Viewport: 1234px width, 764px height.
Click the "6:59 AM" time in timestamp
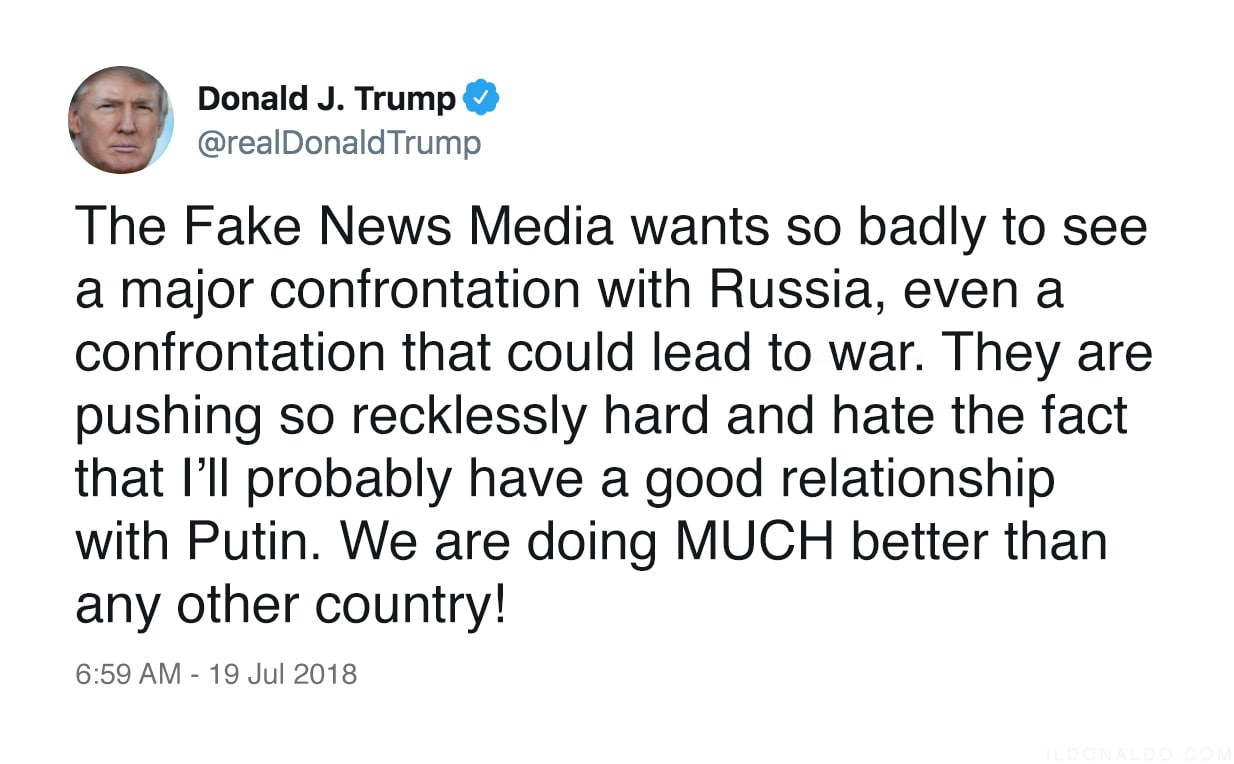click(x=128, y=673)
